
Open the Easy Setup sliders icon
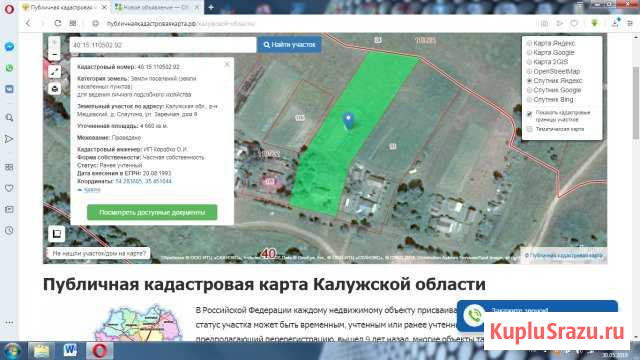point(630,23)
